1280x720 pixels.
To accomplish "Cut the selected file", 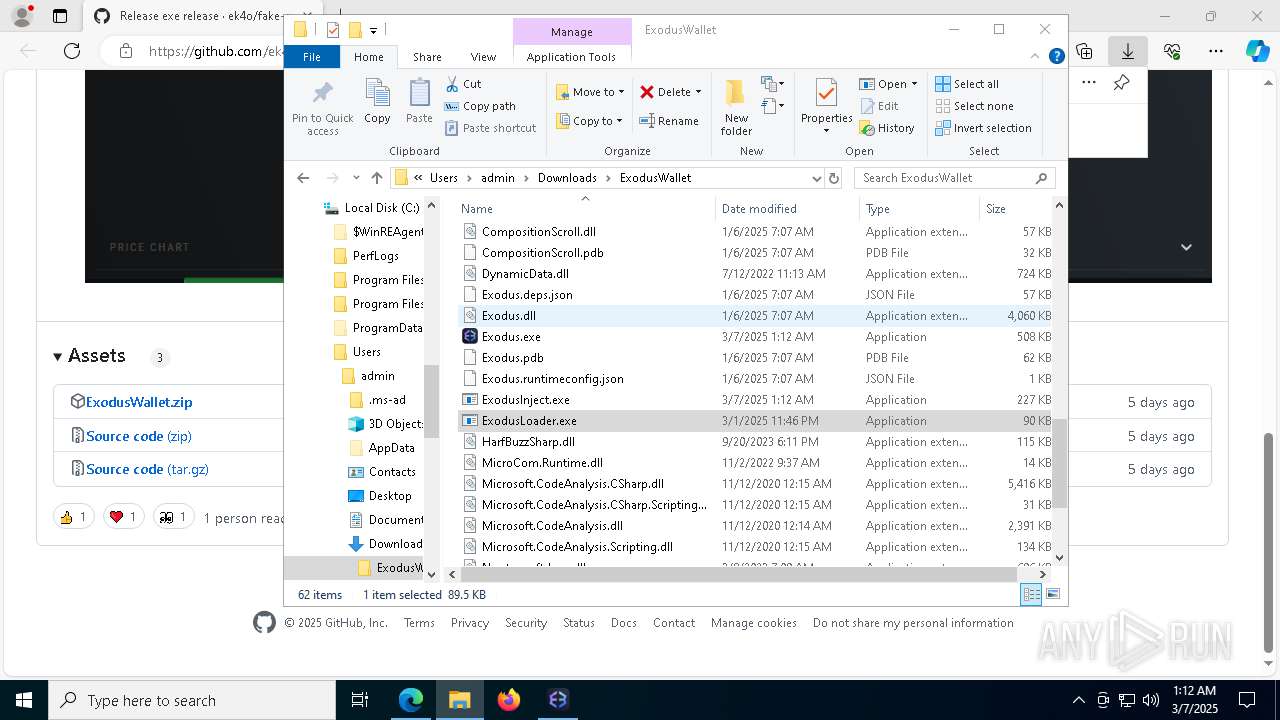I will click(x=463, y=84).
